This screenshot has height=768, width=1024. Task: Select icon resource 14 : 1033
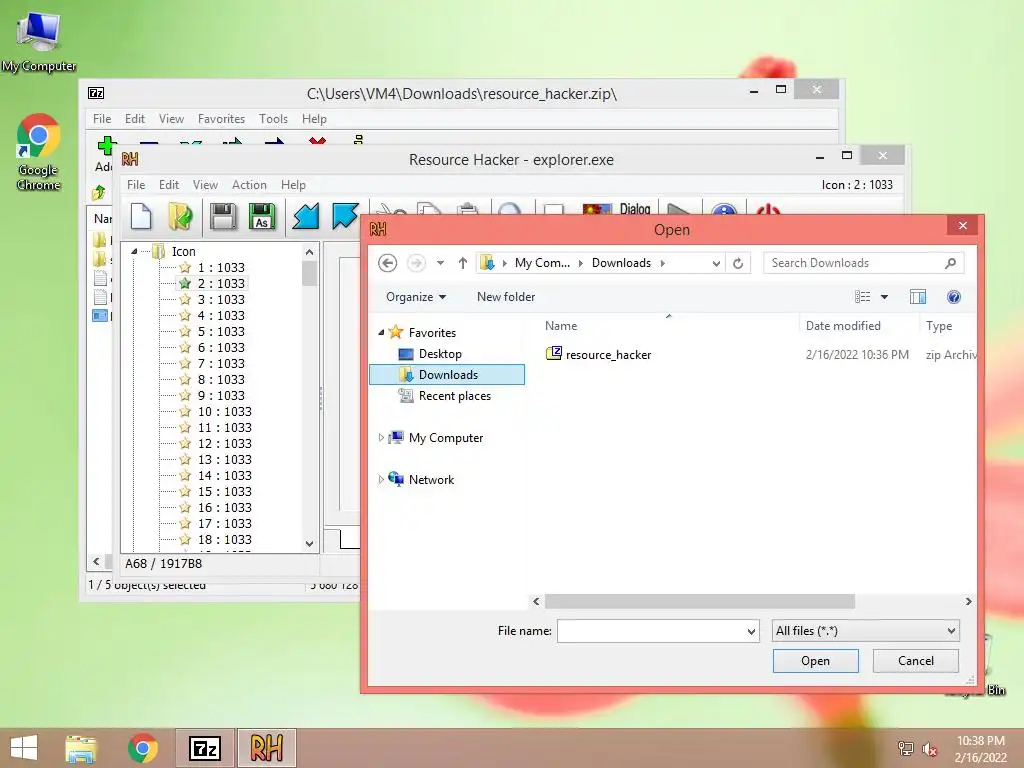[224, 475]
